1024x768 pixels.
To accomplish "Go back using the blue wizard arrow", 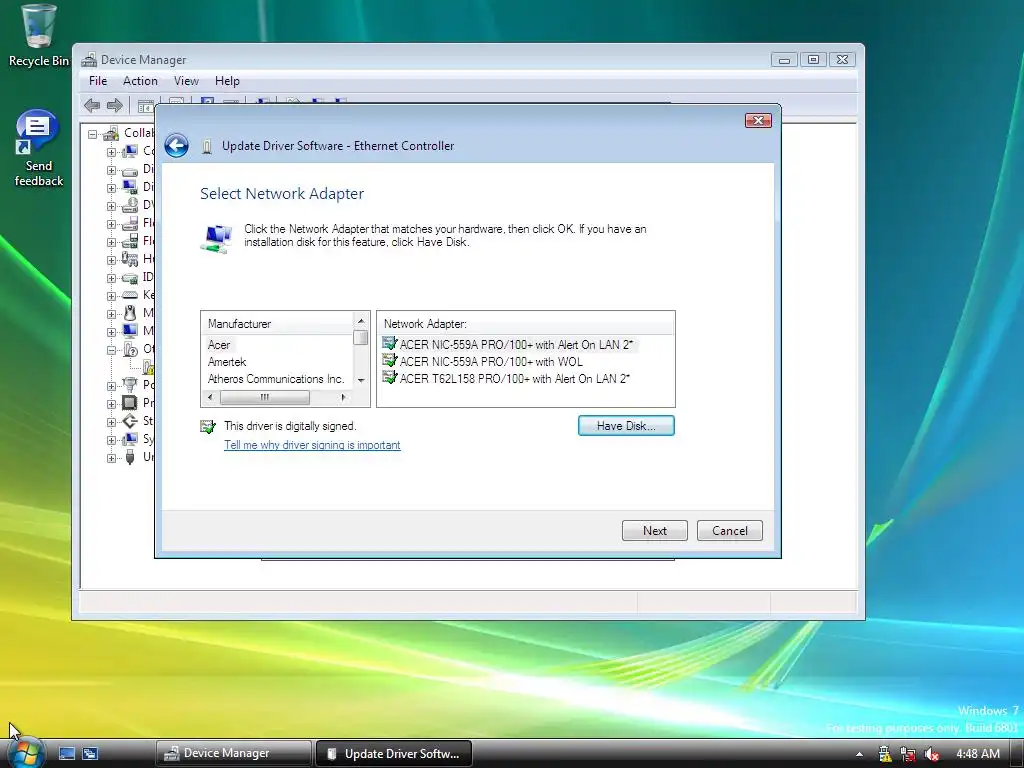I will (176, 145).
